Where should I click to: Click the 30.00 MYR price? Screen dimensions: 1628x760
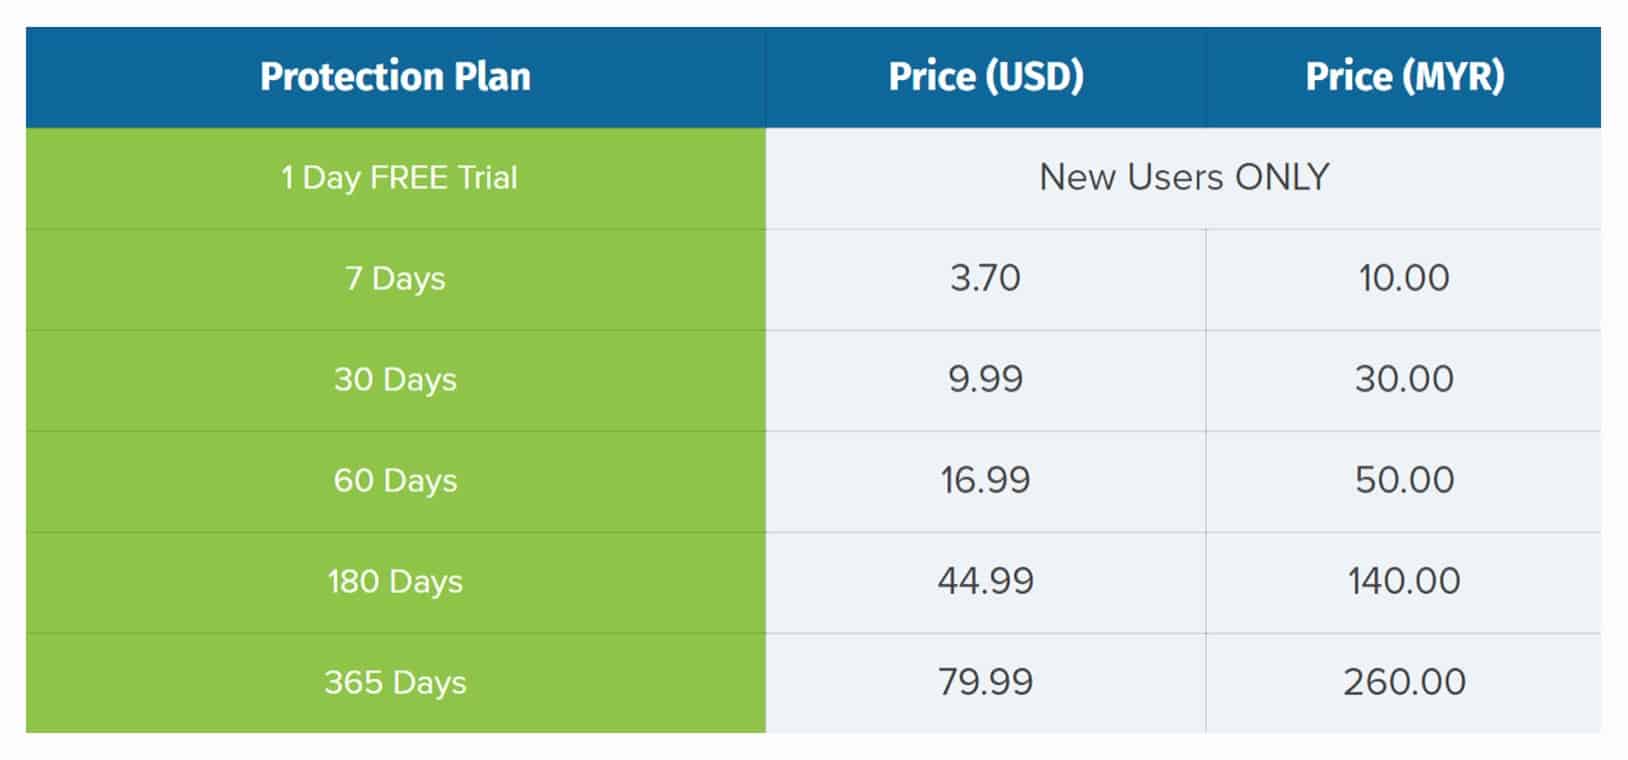tap(1404, 380)
